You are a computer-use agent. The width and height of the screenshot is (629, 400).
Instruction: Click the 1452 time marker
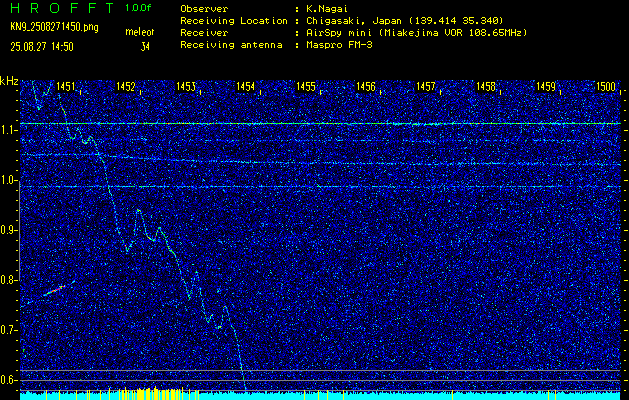point(125,86)
